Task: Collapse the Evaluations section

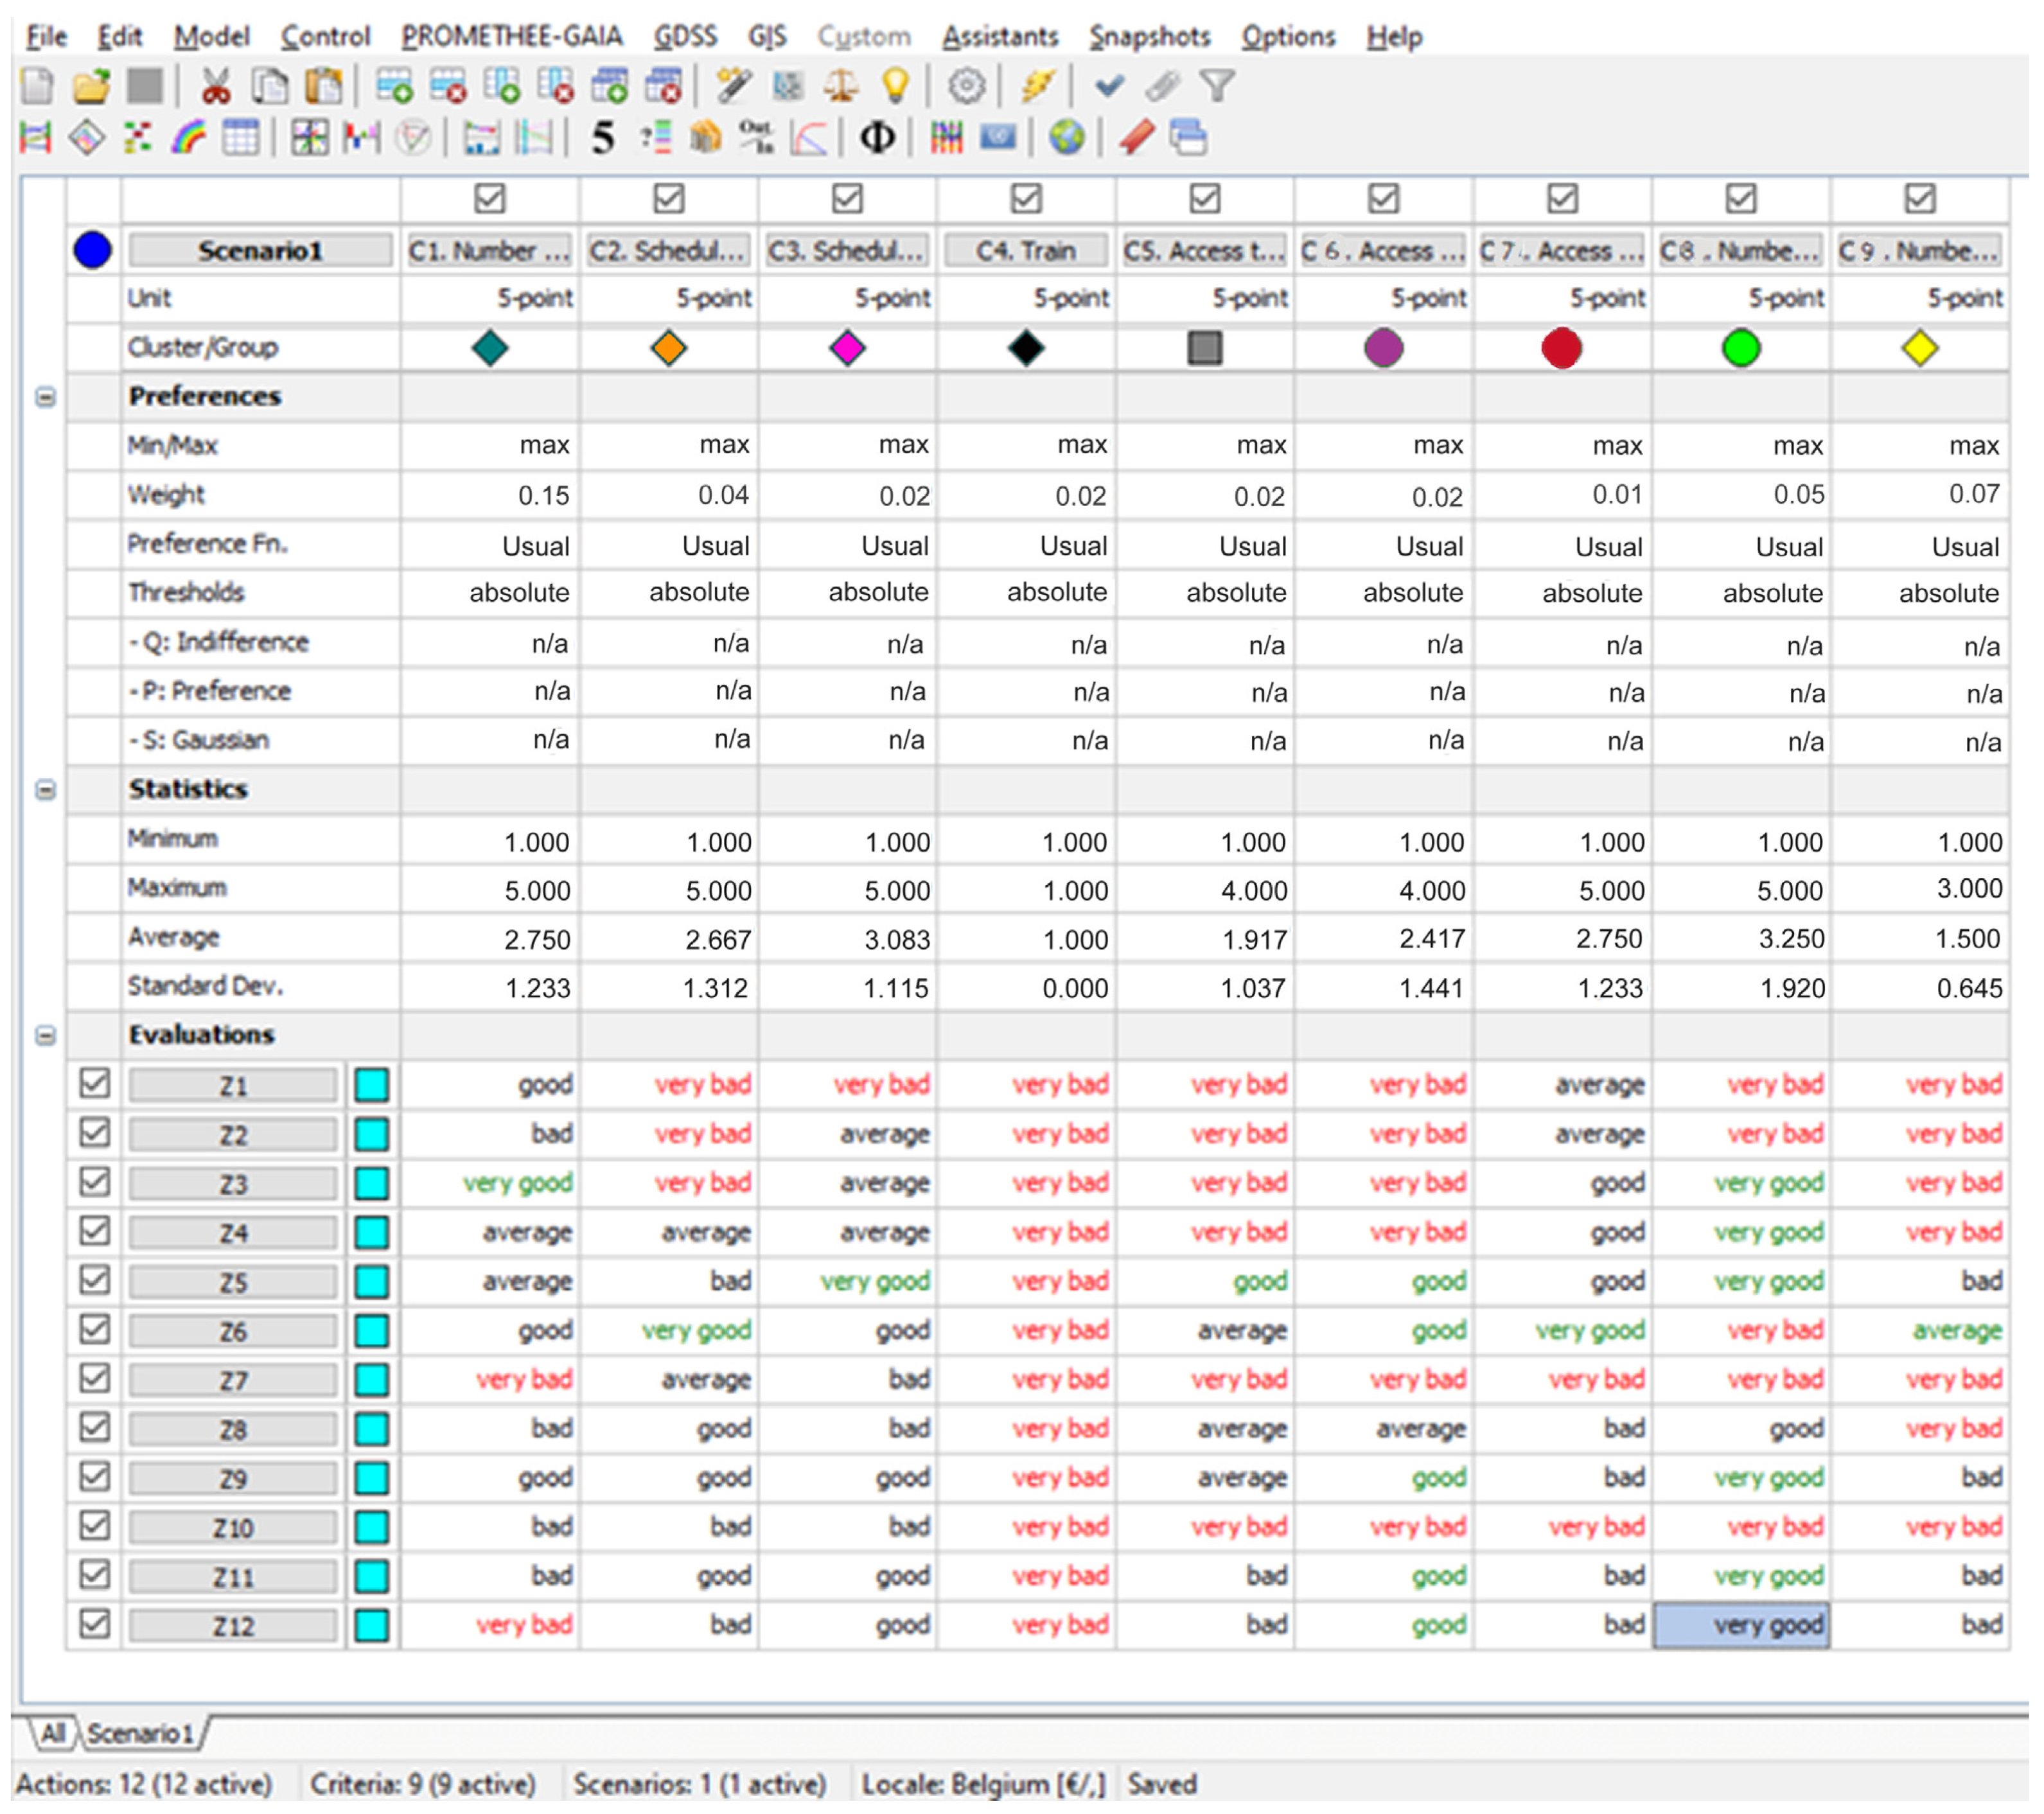Action: coord(45,1035)
